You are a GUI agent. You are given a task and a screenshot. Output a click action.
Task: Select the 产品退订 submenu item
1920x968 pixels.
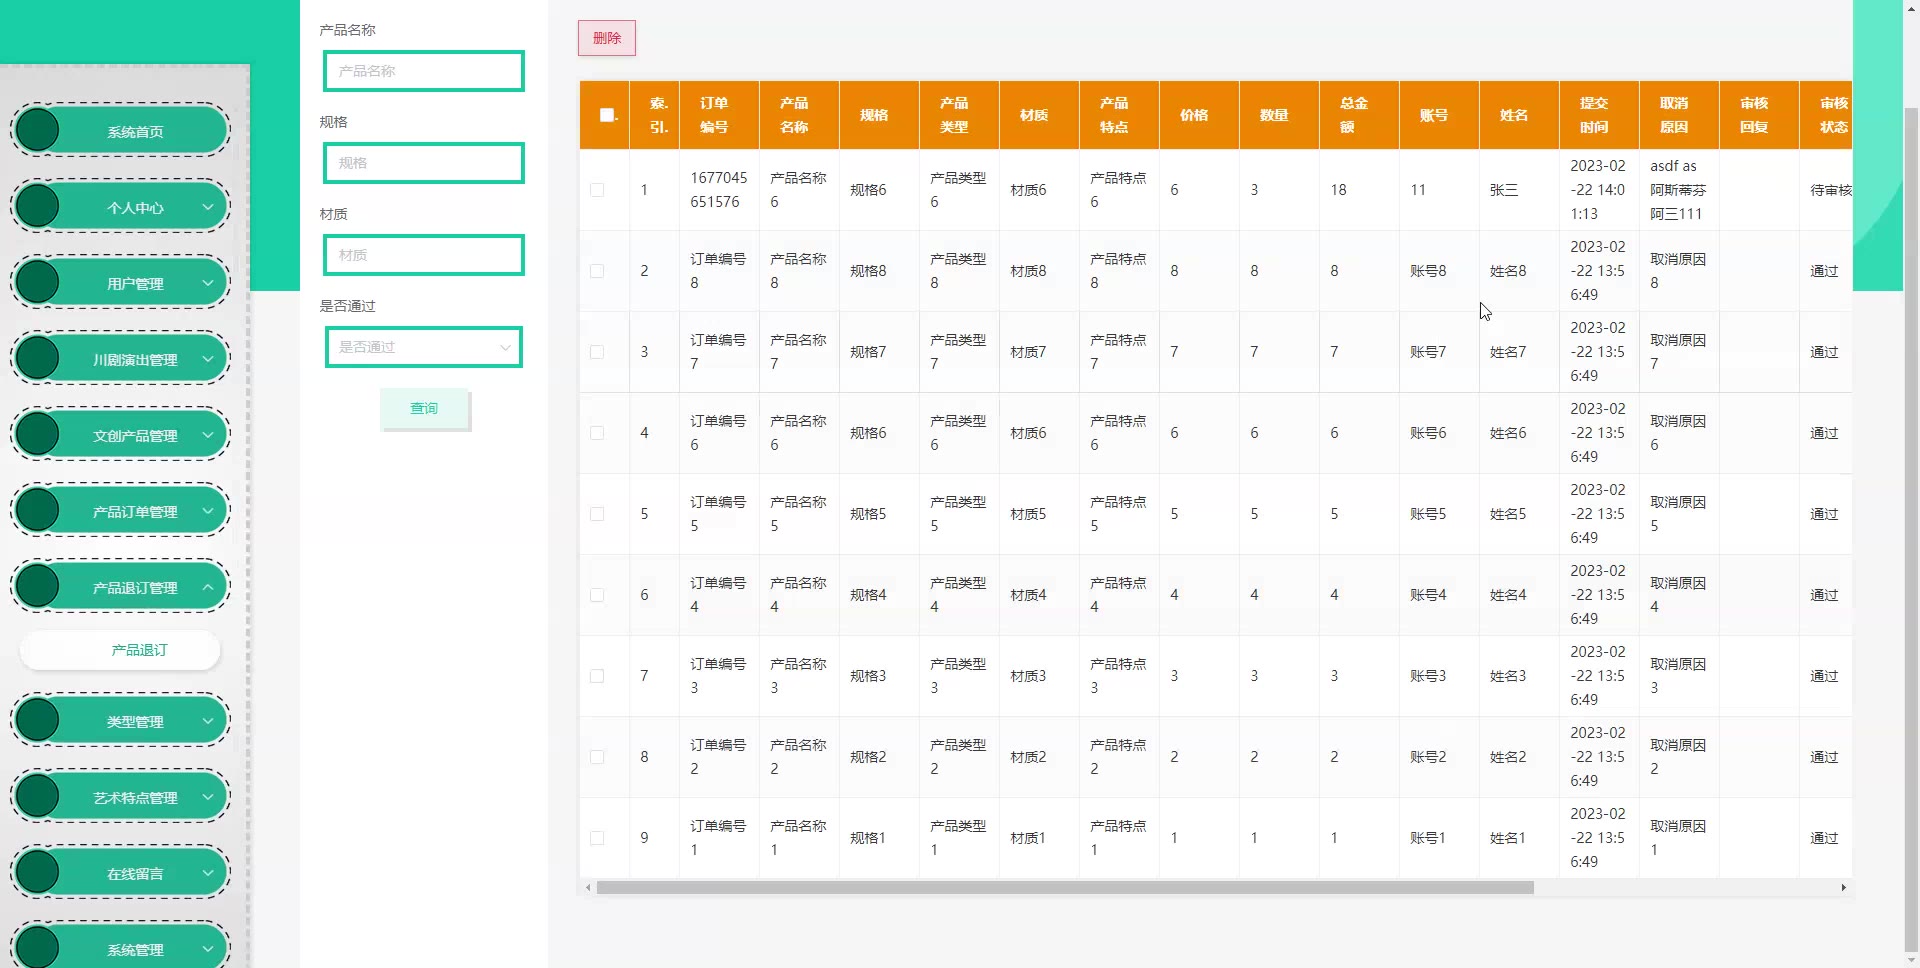click(120, 650)
